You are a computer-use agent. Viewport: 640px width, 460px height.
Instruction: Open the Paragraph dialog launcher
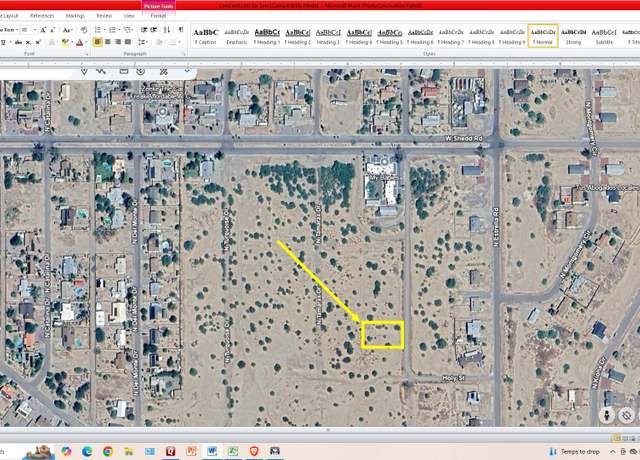coord(184,54)
